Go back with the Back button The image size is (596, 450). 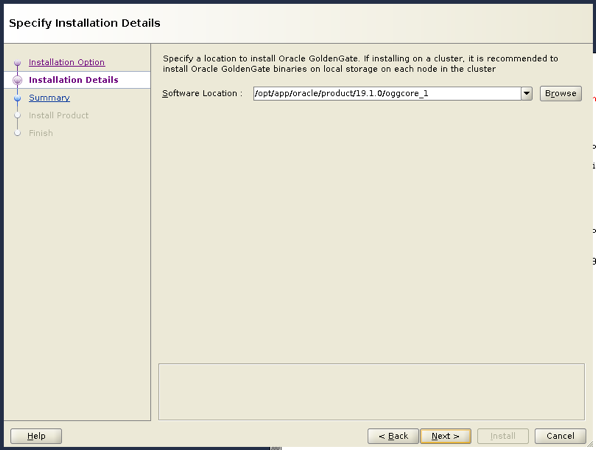click(393, 436)
